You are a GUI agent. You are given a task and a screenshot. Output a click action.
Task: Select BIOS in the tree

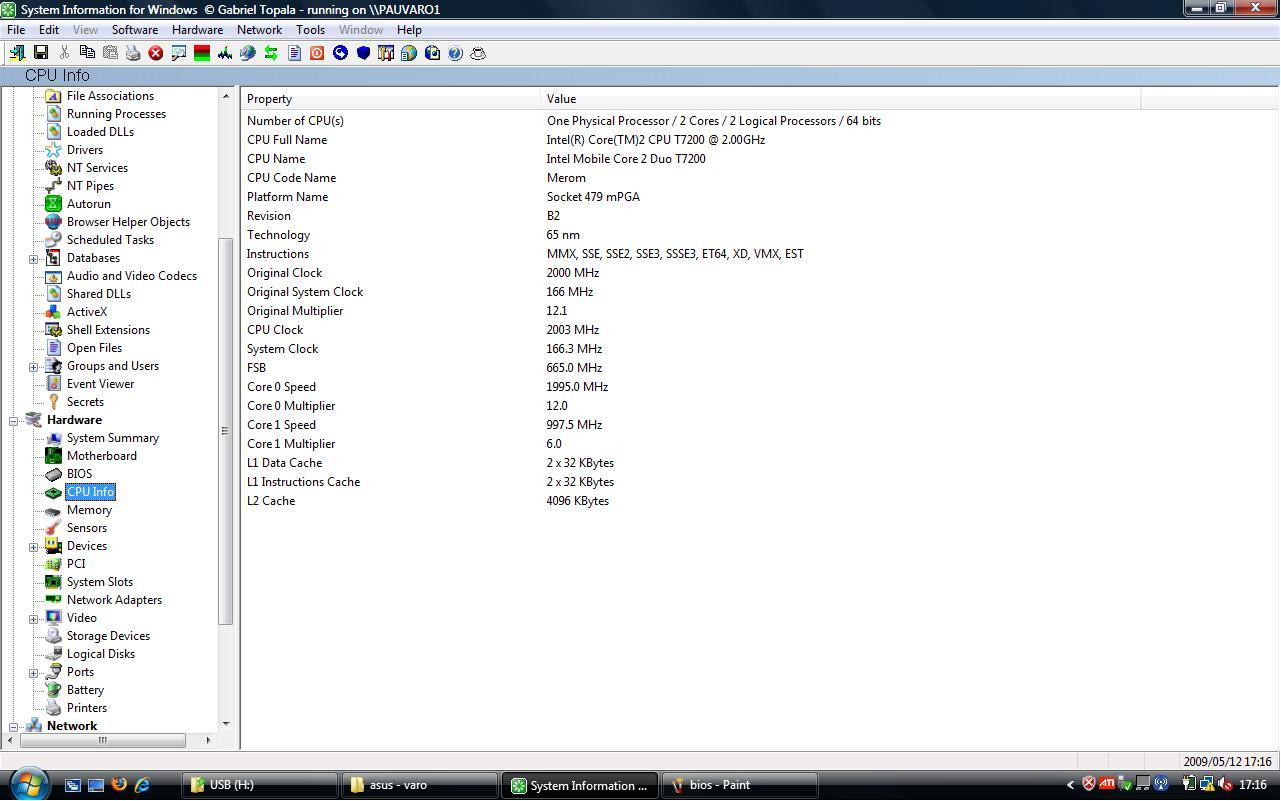click(79, 474)
